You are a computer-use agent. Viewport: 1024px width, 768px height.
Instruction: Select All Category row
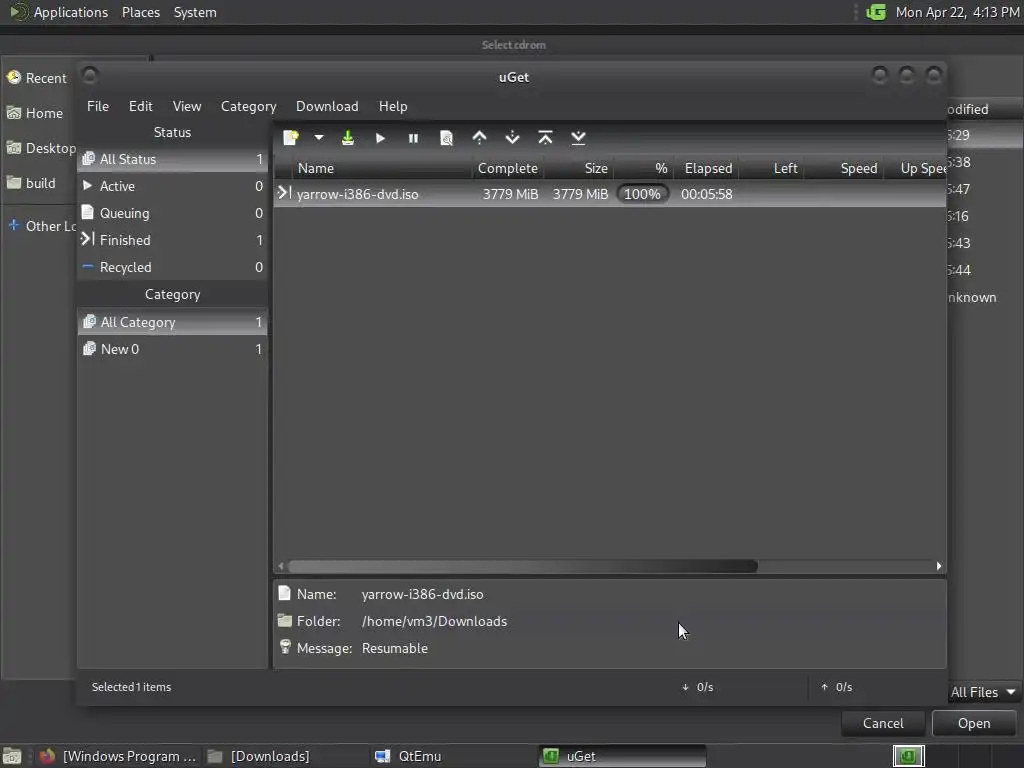coord(172,322)
